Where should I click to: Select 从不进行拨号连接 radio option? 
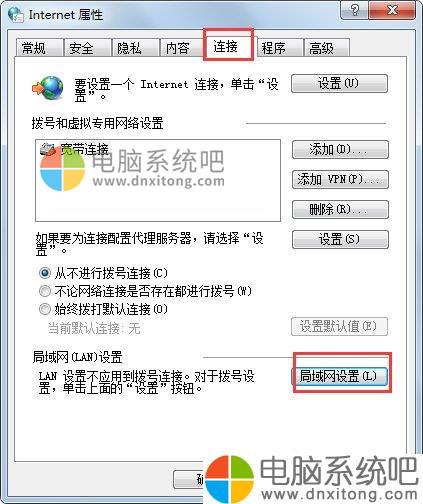(x=45, y=273)
